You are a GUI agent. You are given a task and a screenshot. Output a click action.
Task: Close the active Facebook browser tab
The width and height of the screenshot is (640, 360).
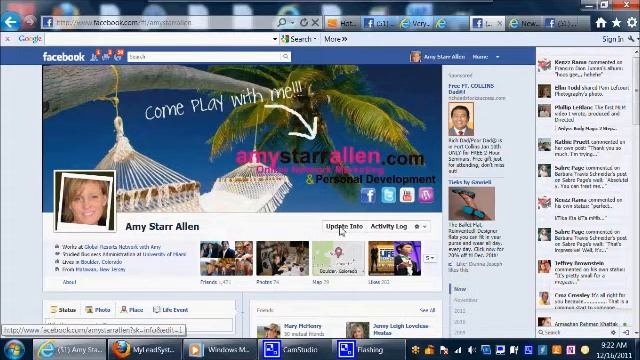(x=499, y=23)
